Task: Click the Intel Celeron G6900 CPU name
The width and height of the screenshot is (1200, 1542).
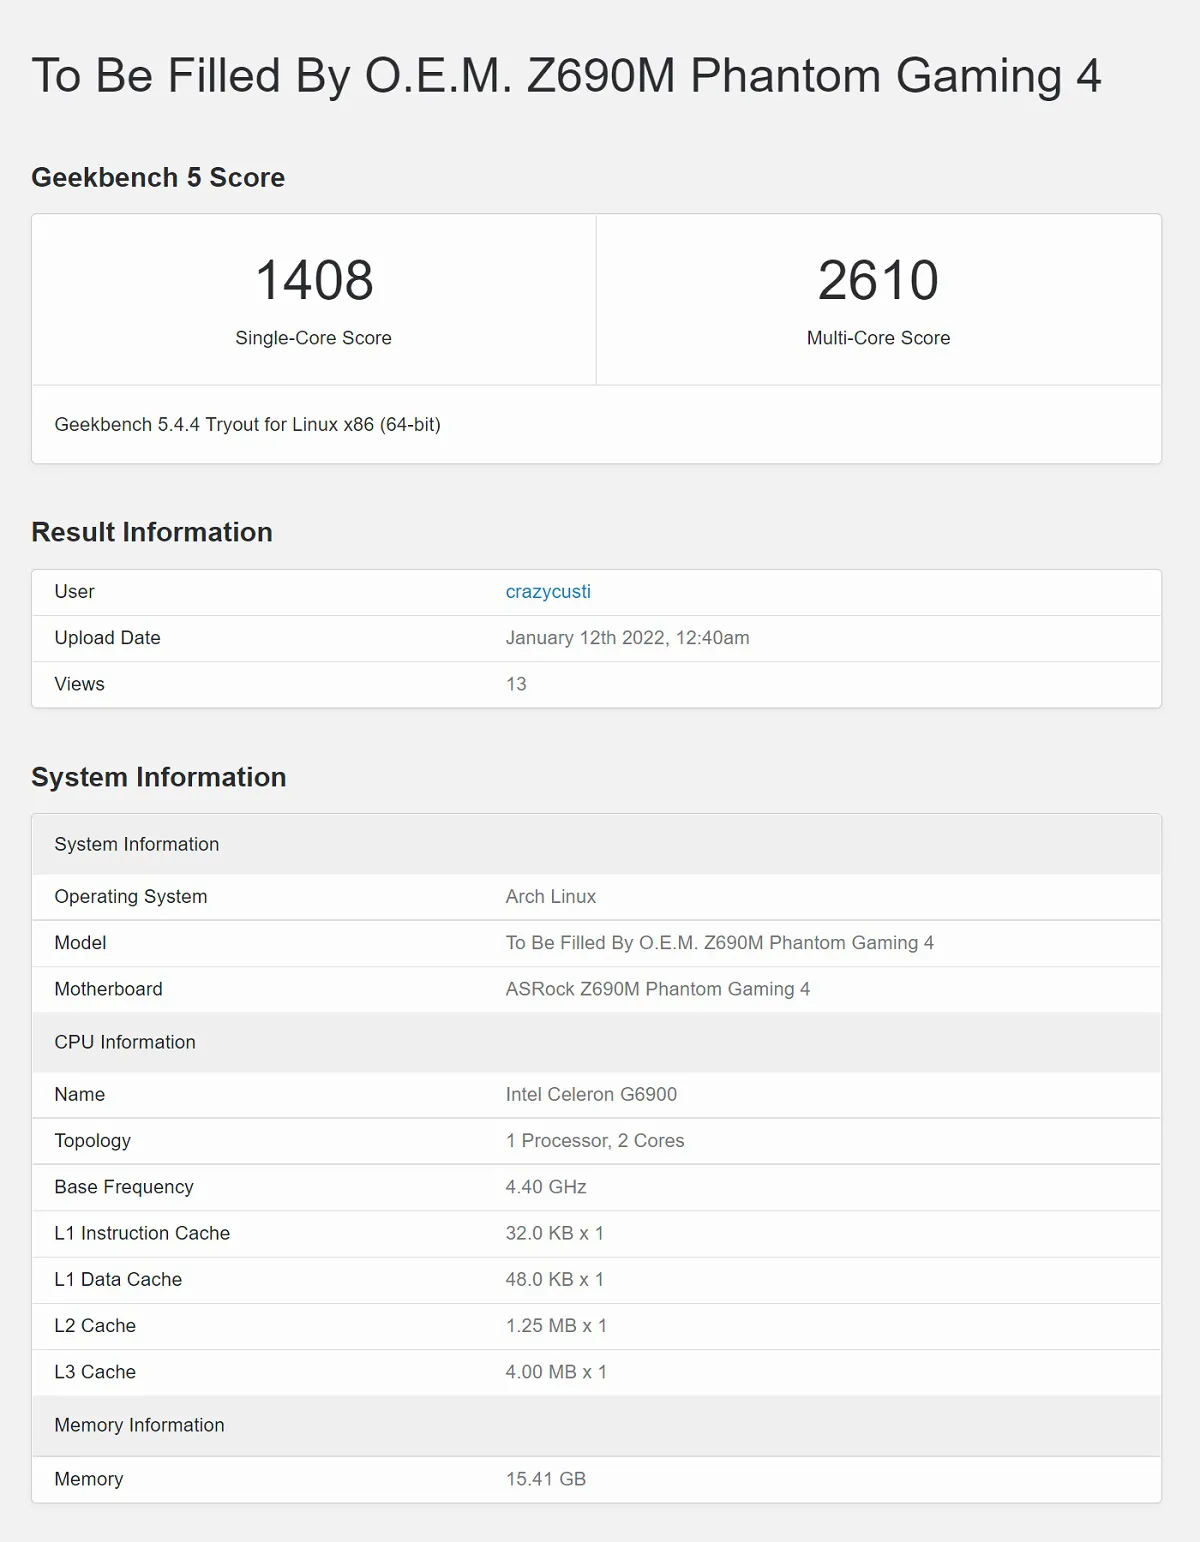Action: tap(591, 1095)
